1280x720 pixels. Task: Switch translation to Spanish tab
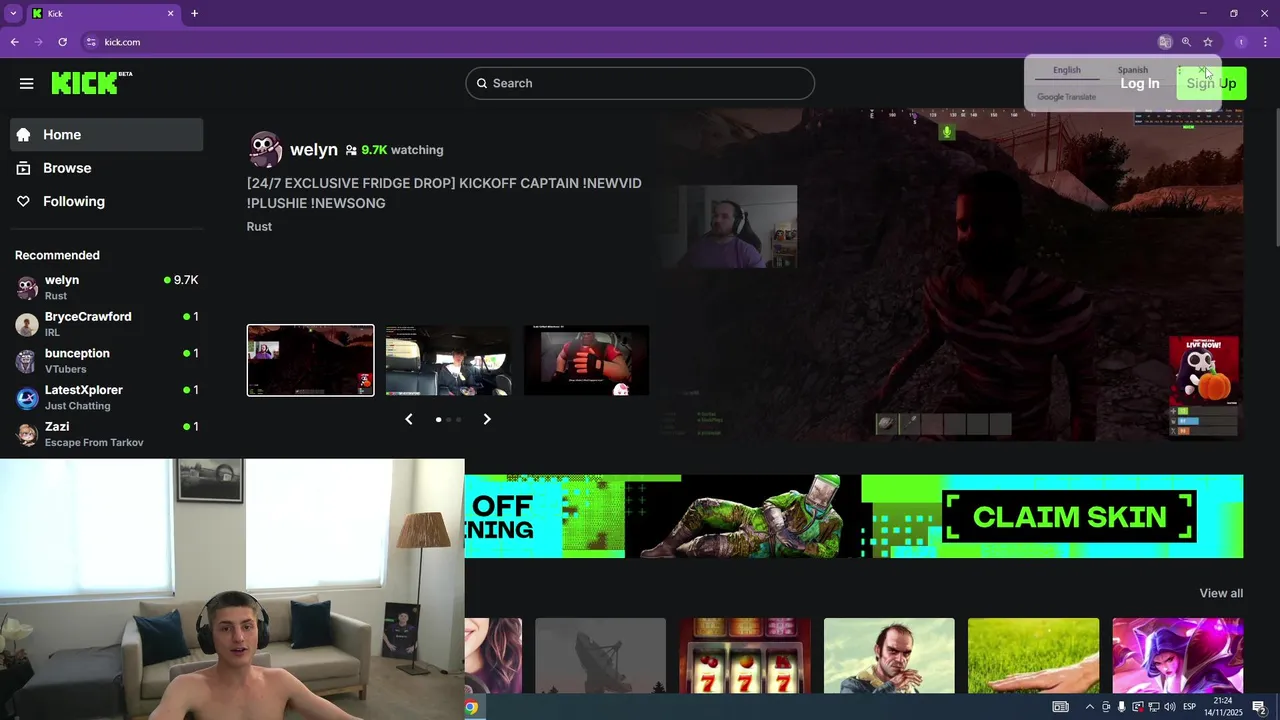(1132, 70)
